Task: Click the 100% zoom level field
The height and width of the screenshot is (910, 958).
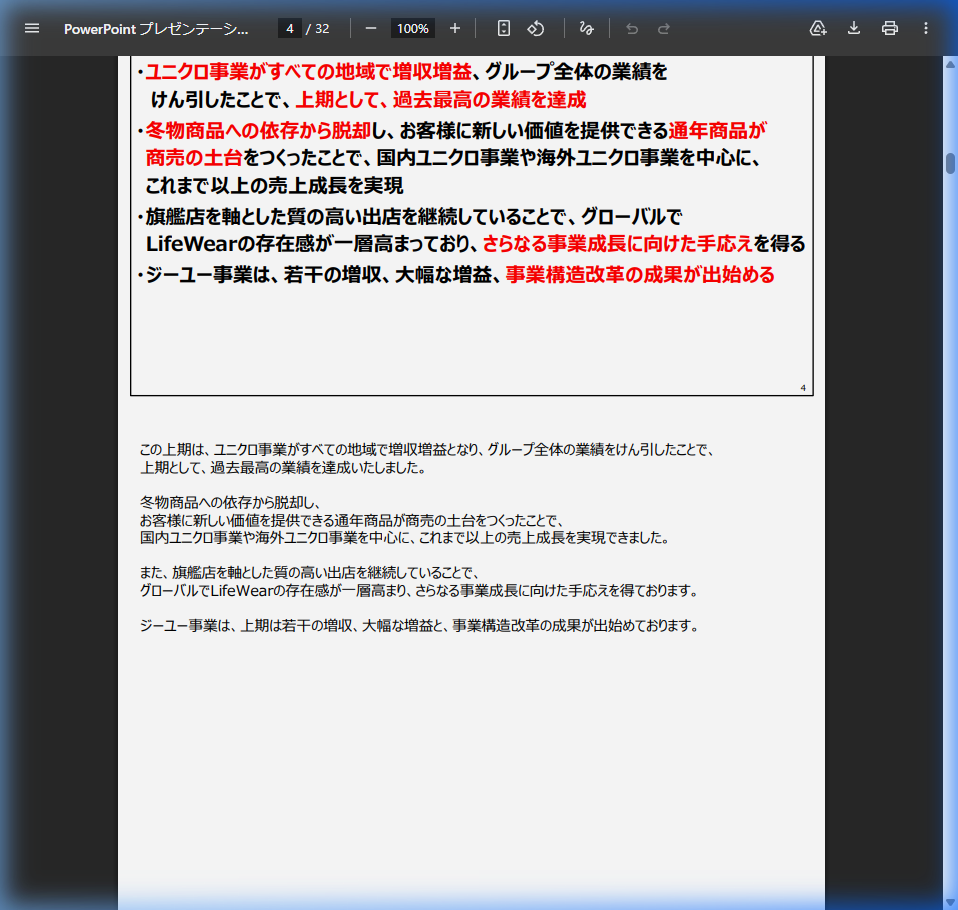Action: click(x=412, y=28)
